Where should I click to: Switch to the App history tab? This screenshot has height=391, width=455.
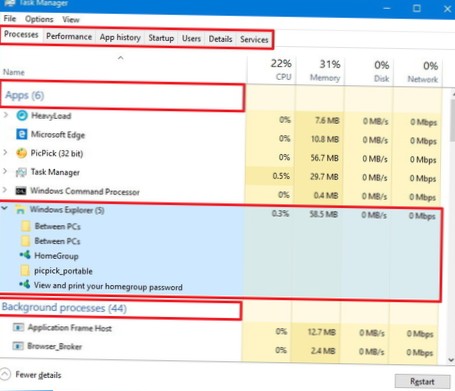tap(120, 37)
